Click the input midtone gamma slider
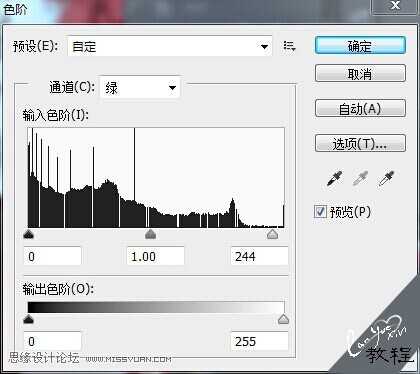This screenshot has width=420, height=374. 151,234
